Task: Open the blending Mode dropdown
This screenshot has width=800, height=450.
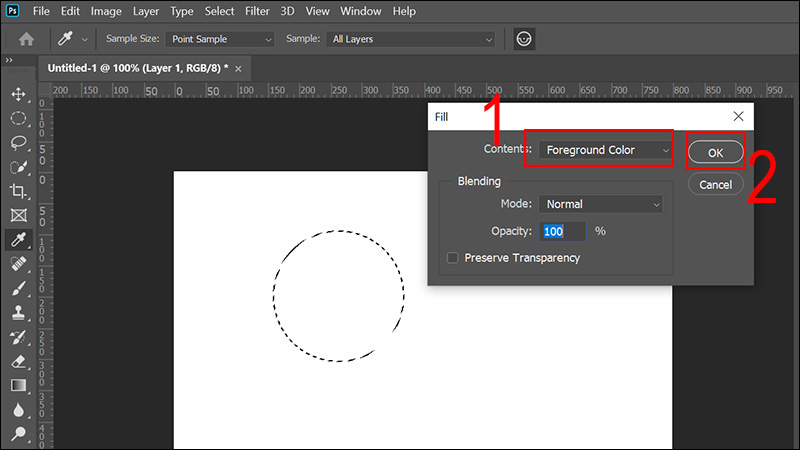Action: (601, 204)
